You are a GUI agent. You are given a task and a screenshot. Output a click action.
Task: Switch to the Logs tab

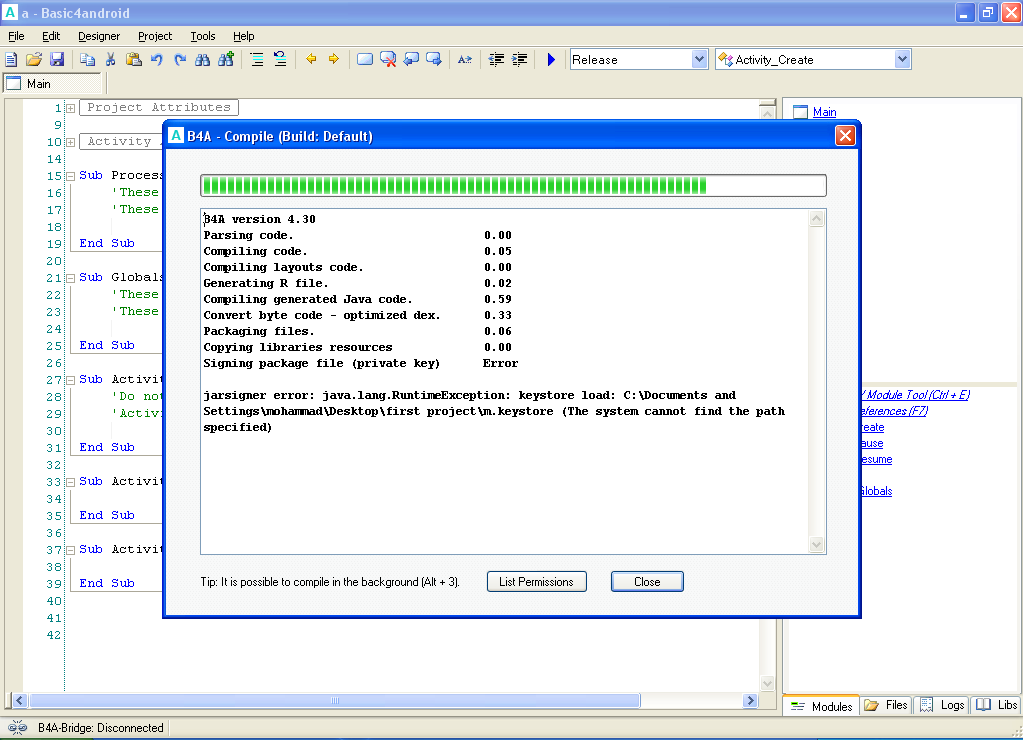click(x=942, y=705)
